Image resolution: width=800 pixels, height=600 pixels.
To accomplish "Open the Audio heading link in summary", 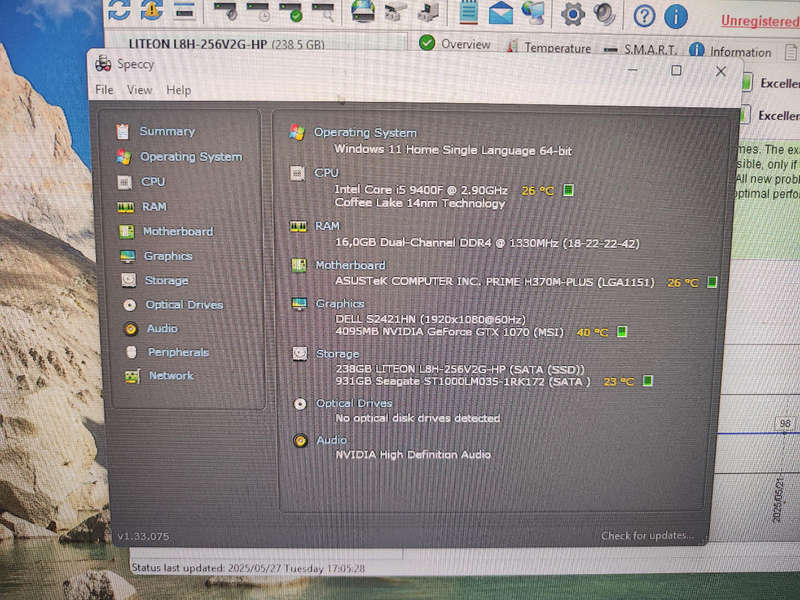I will coord(332,440).
